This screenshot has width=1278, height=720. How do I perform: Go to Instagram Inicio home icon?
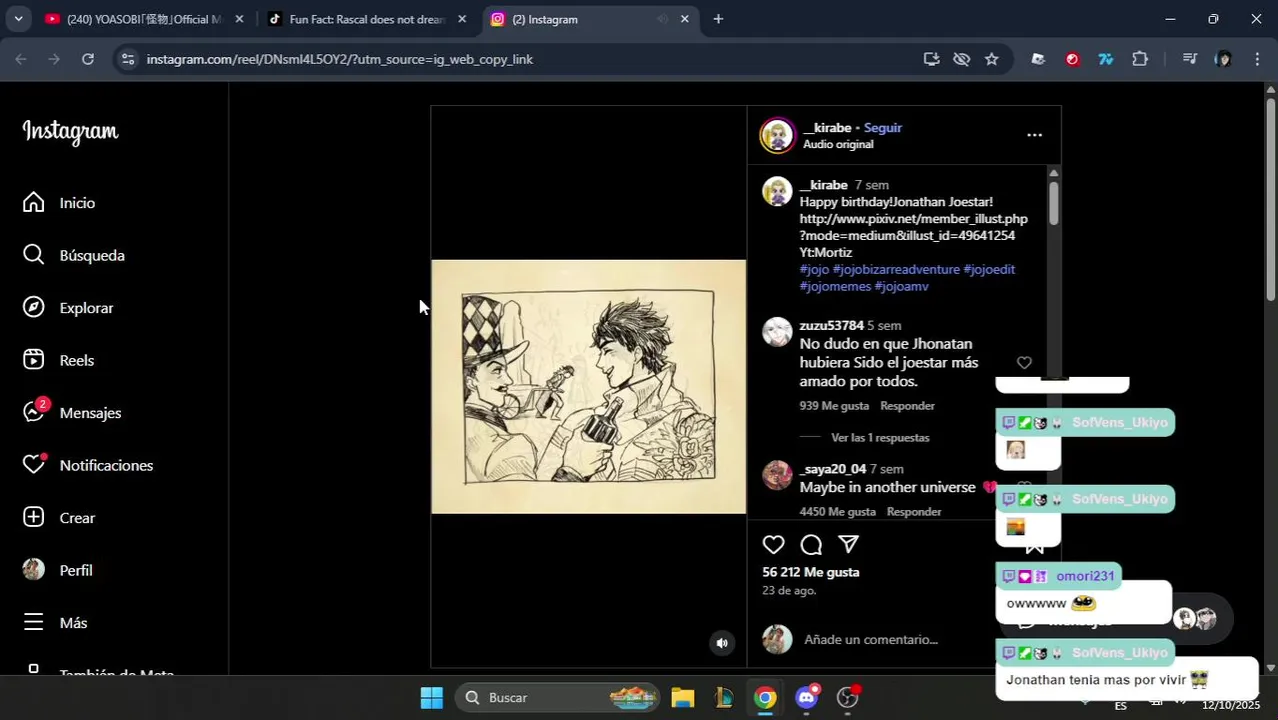pyautogui.click(x=34, y=203)
